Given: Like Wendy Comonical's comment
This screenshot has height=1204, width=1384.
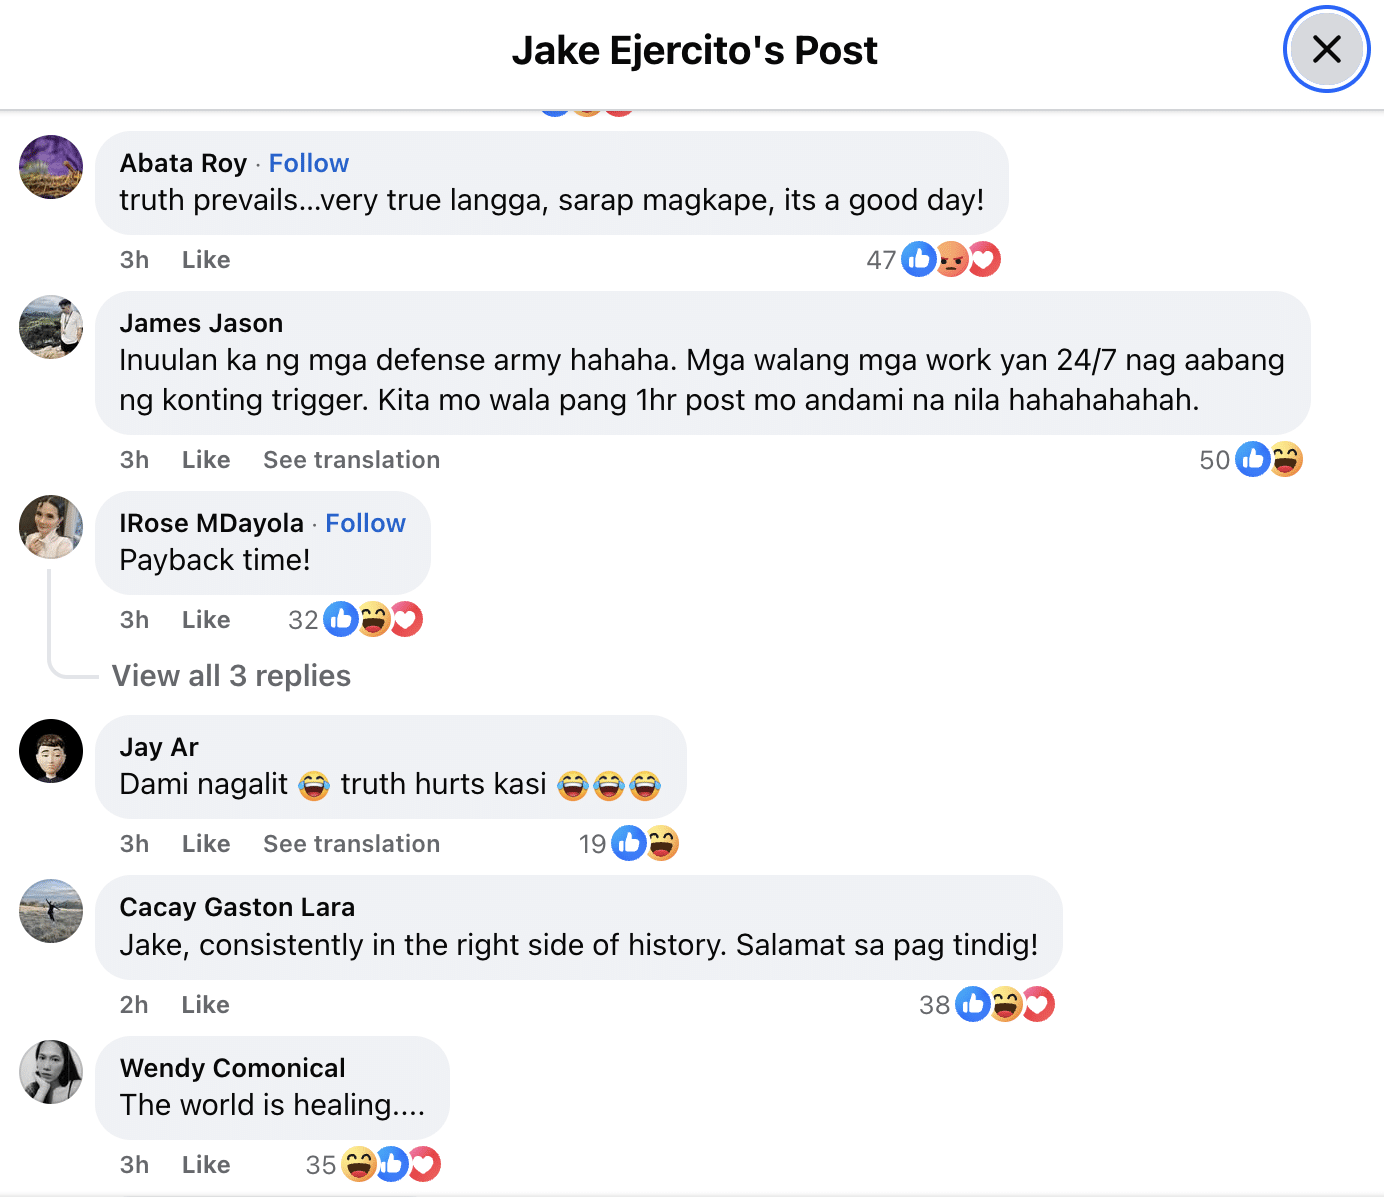Looking at the screenshot, I should point(205,1164).
